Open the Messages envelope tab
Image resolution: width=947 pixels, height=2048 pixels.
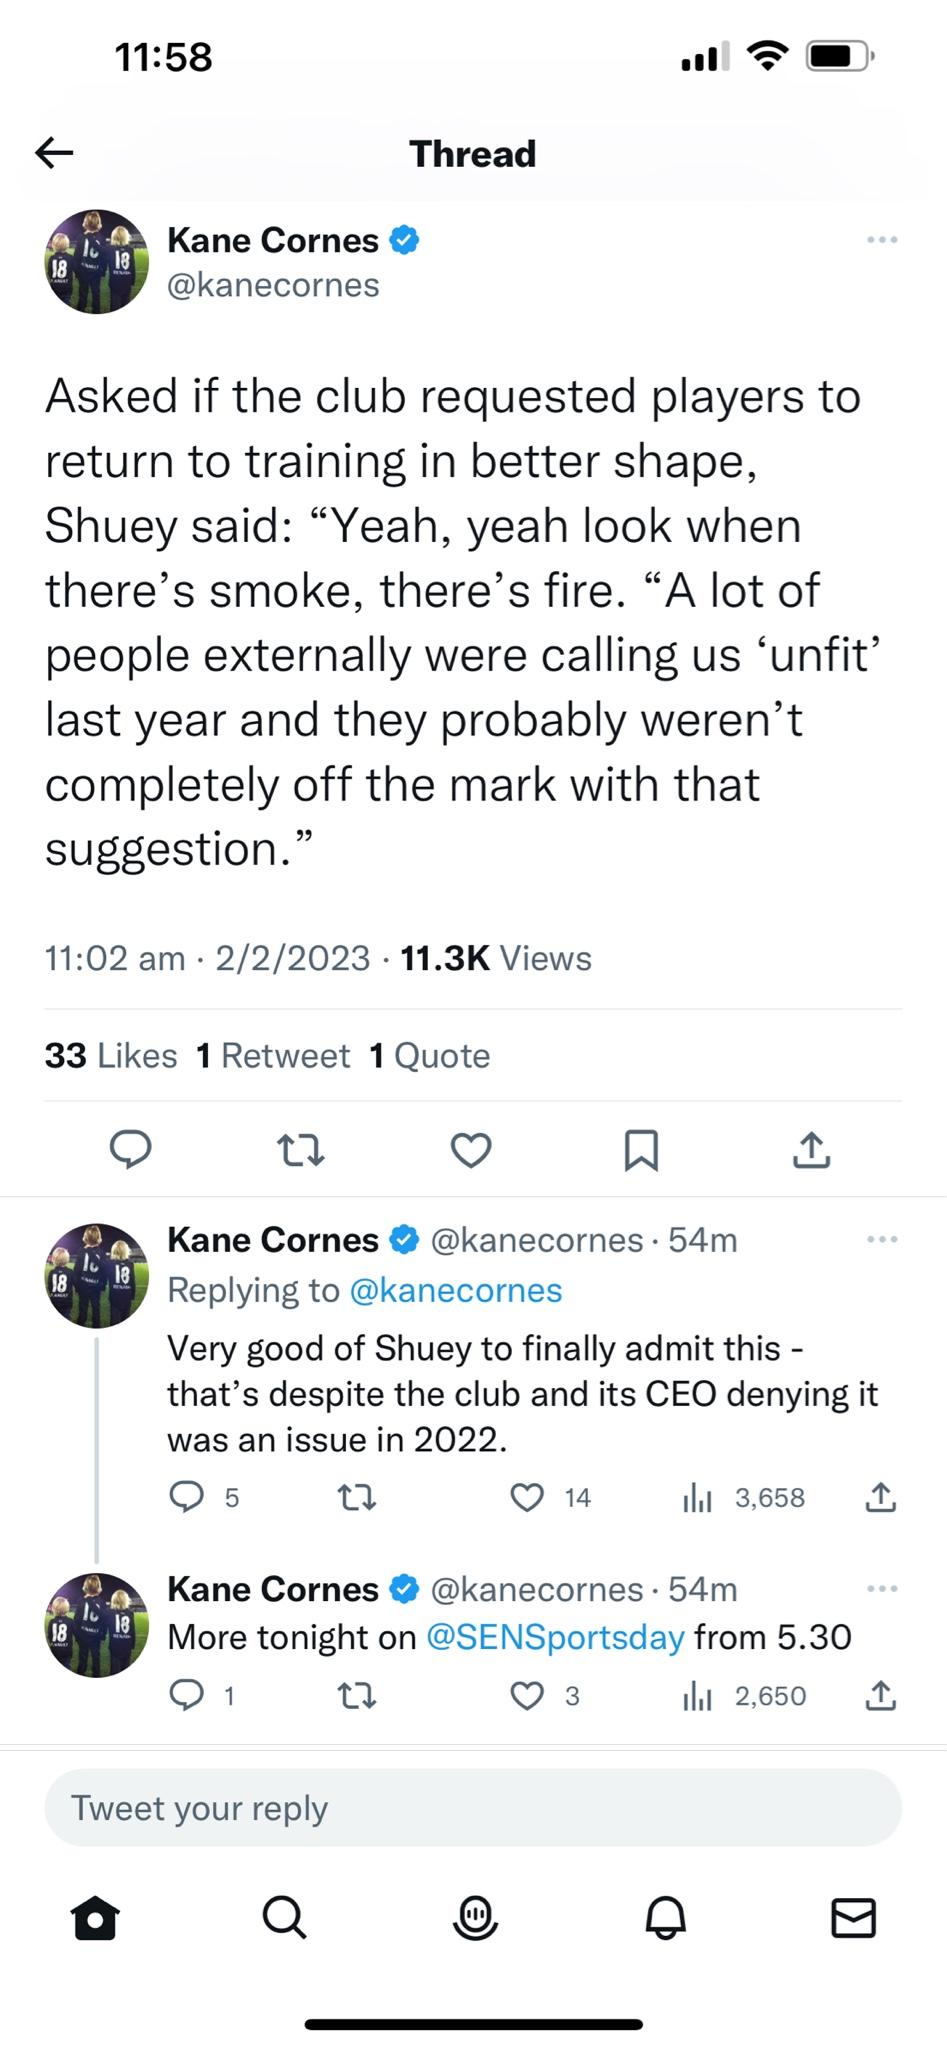(x=853, y=1918)
